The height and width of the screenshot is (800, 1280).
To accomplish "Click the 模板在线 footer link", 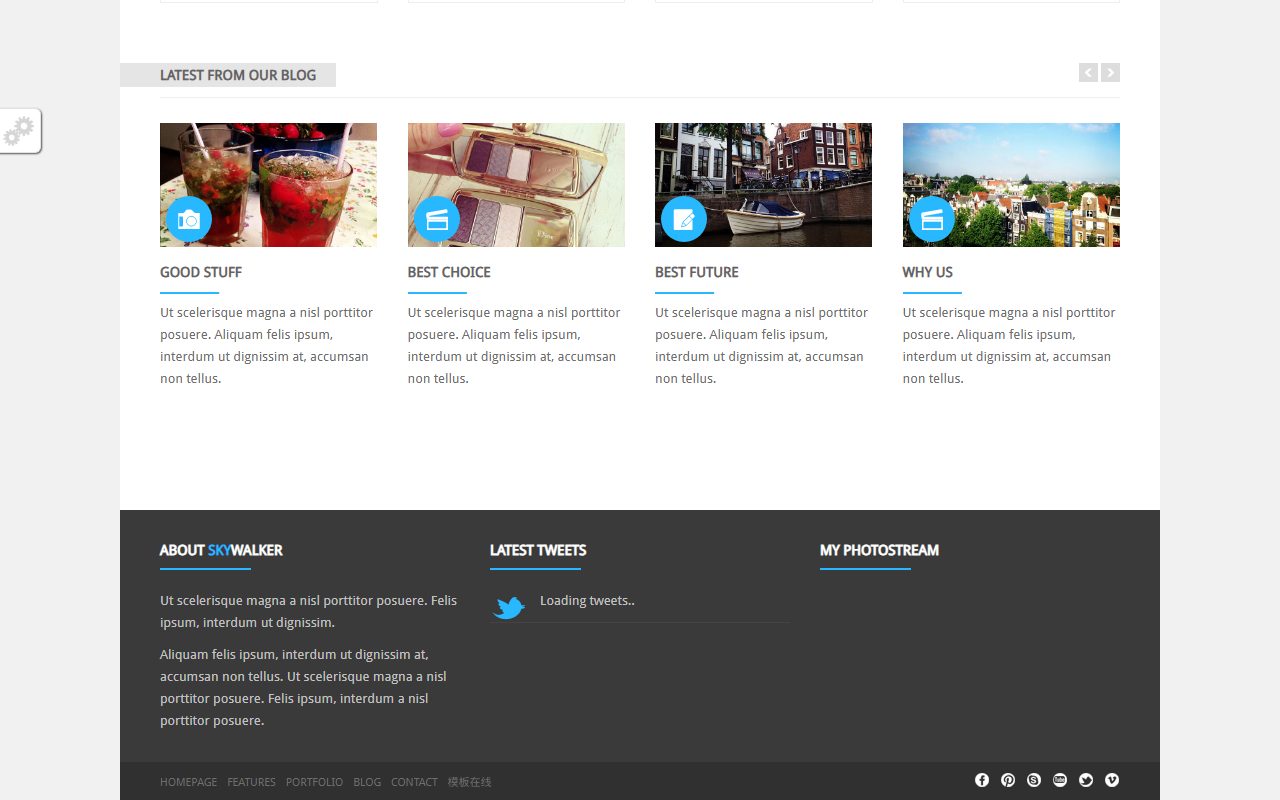I will [470, 782].
